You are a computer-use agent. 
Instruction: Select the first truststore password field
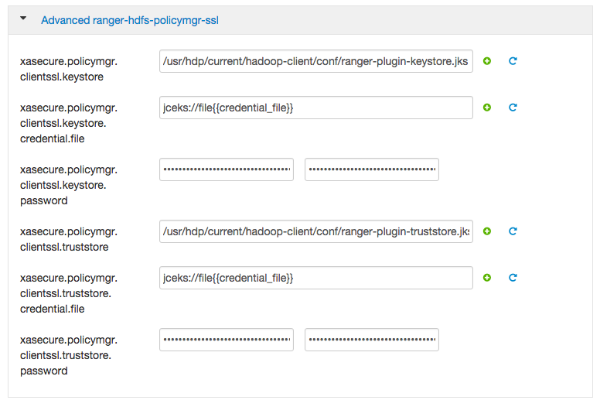[x=226, y=340]
